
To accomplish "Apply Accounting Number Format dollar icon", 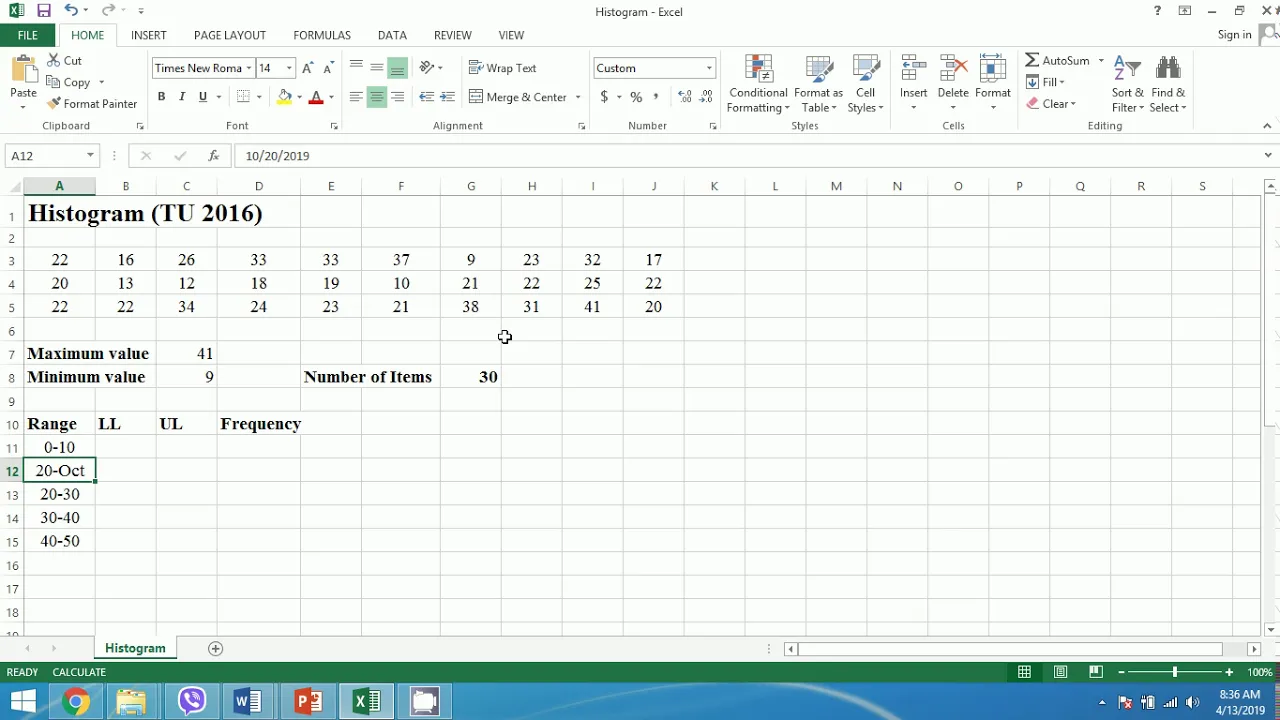I will 604,97.
